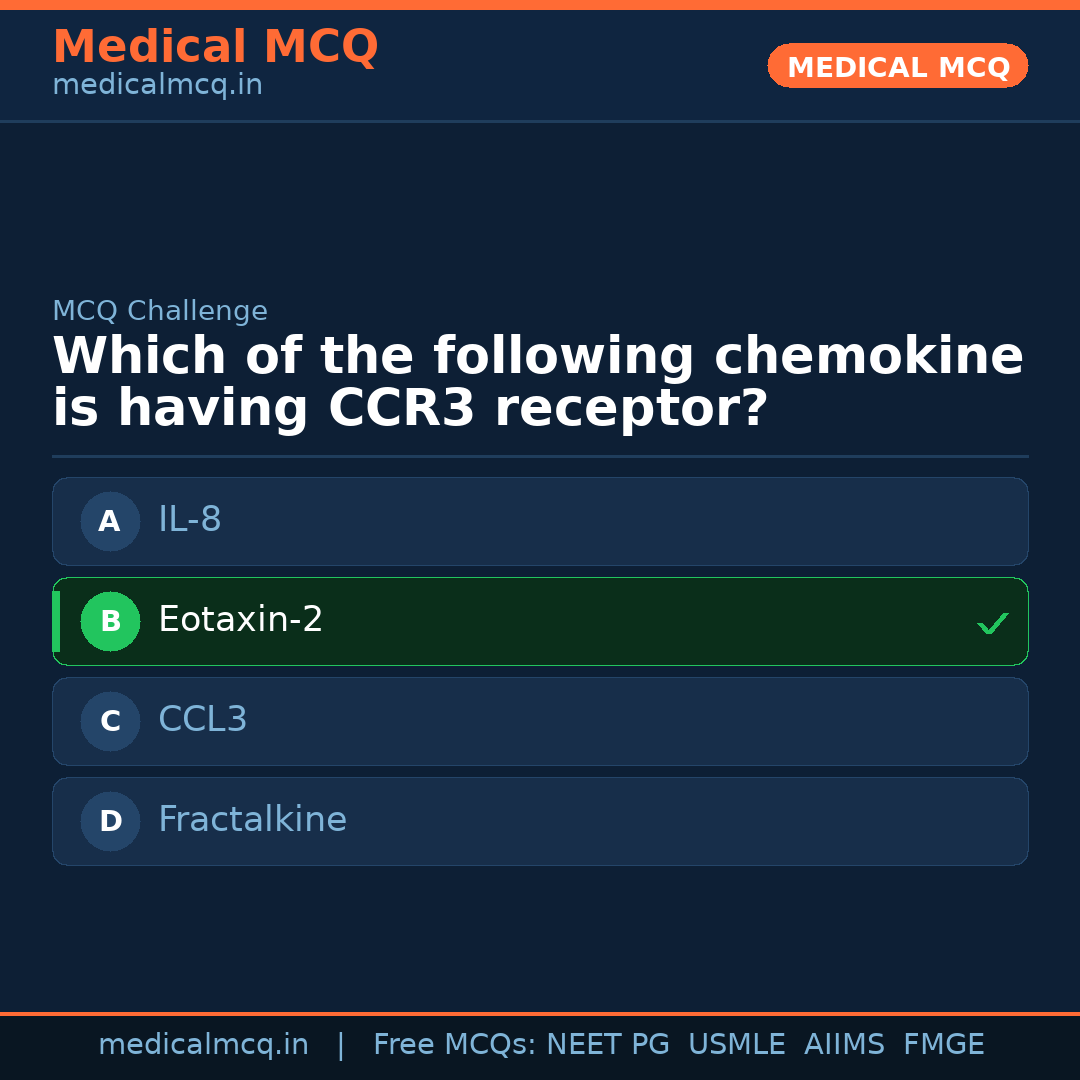Open the medicalmcq.in link in header
The image size is (1080, 1080).
click(x=157, y=86)
